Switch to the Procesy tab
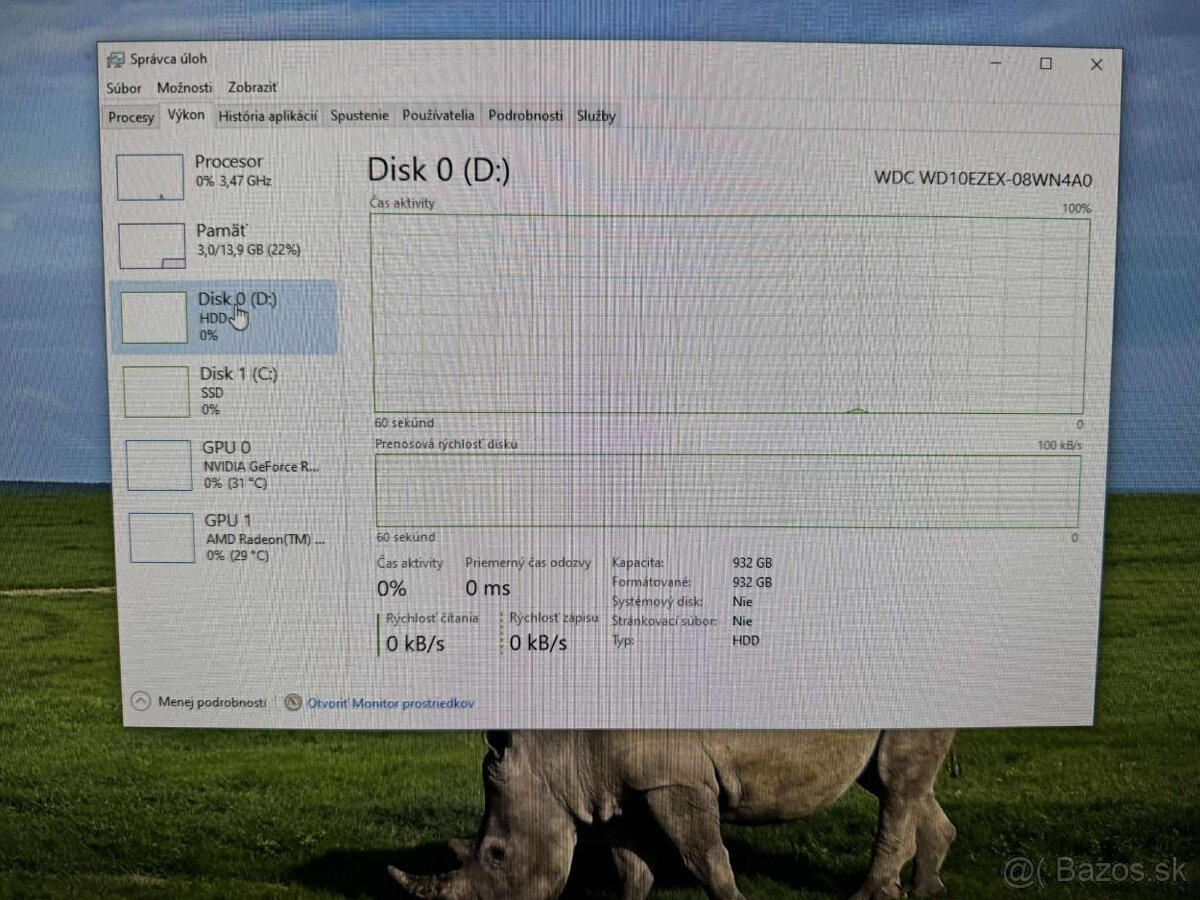The width and height of the screenshot is (1200, 900). [x=130, y=117]
